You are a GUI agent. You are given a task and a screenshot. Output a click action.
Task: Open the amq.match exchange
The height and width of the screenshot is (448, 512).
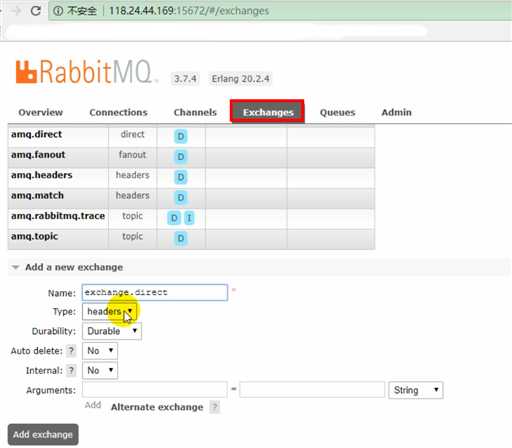coord(37,195)
